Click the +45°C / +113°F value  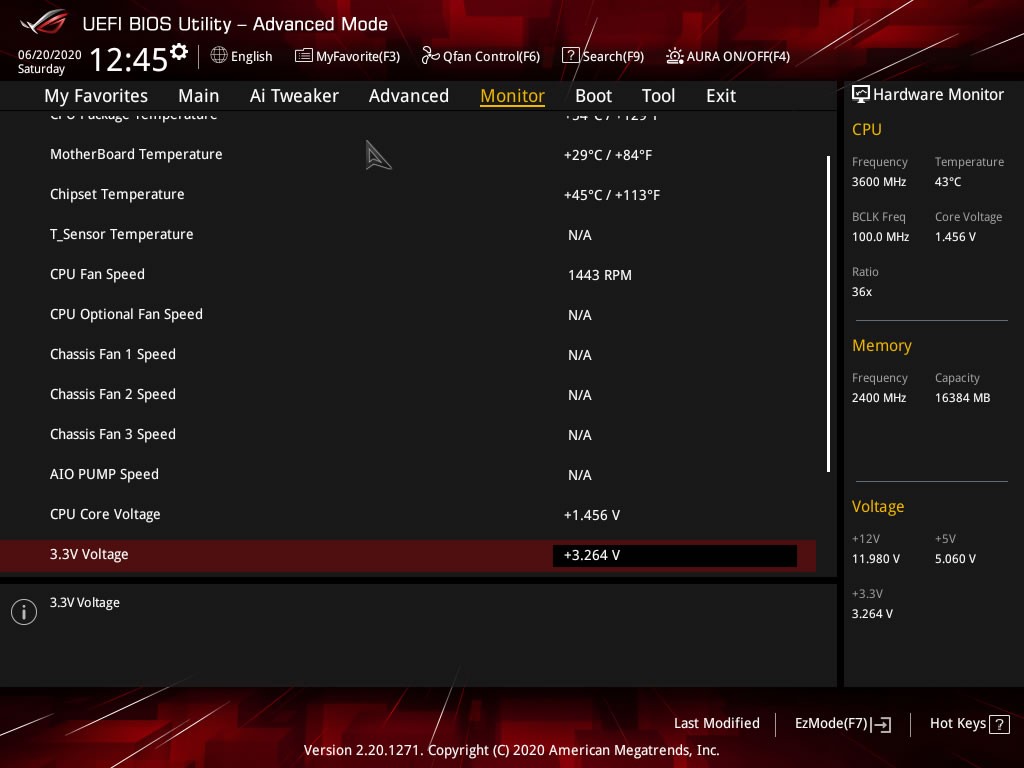612,195
